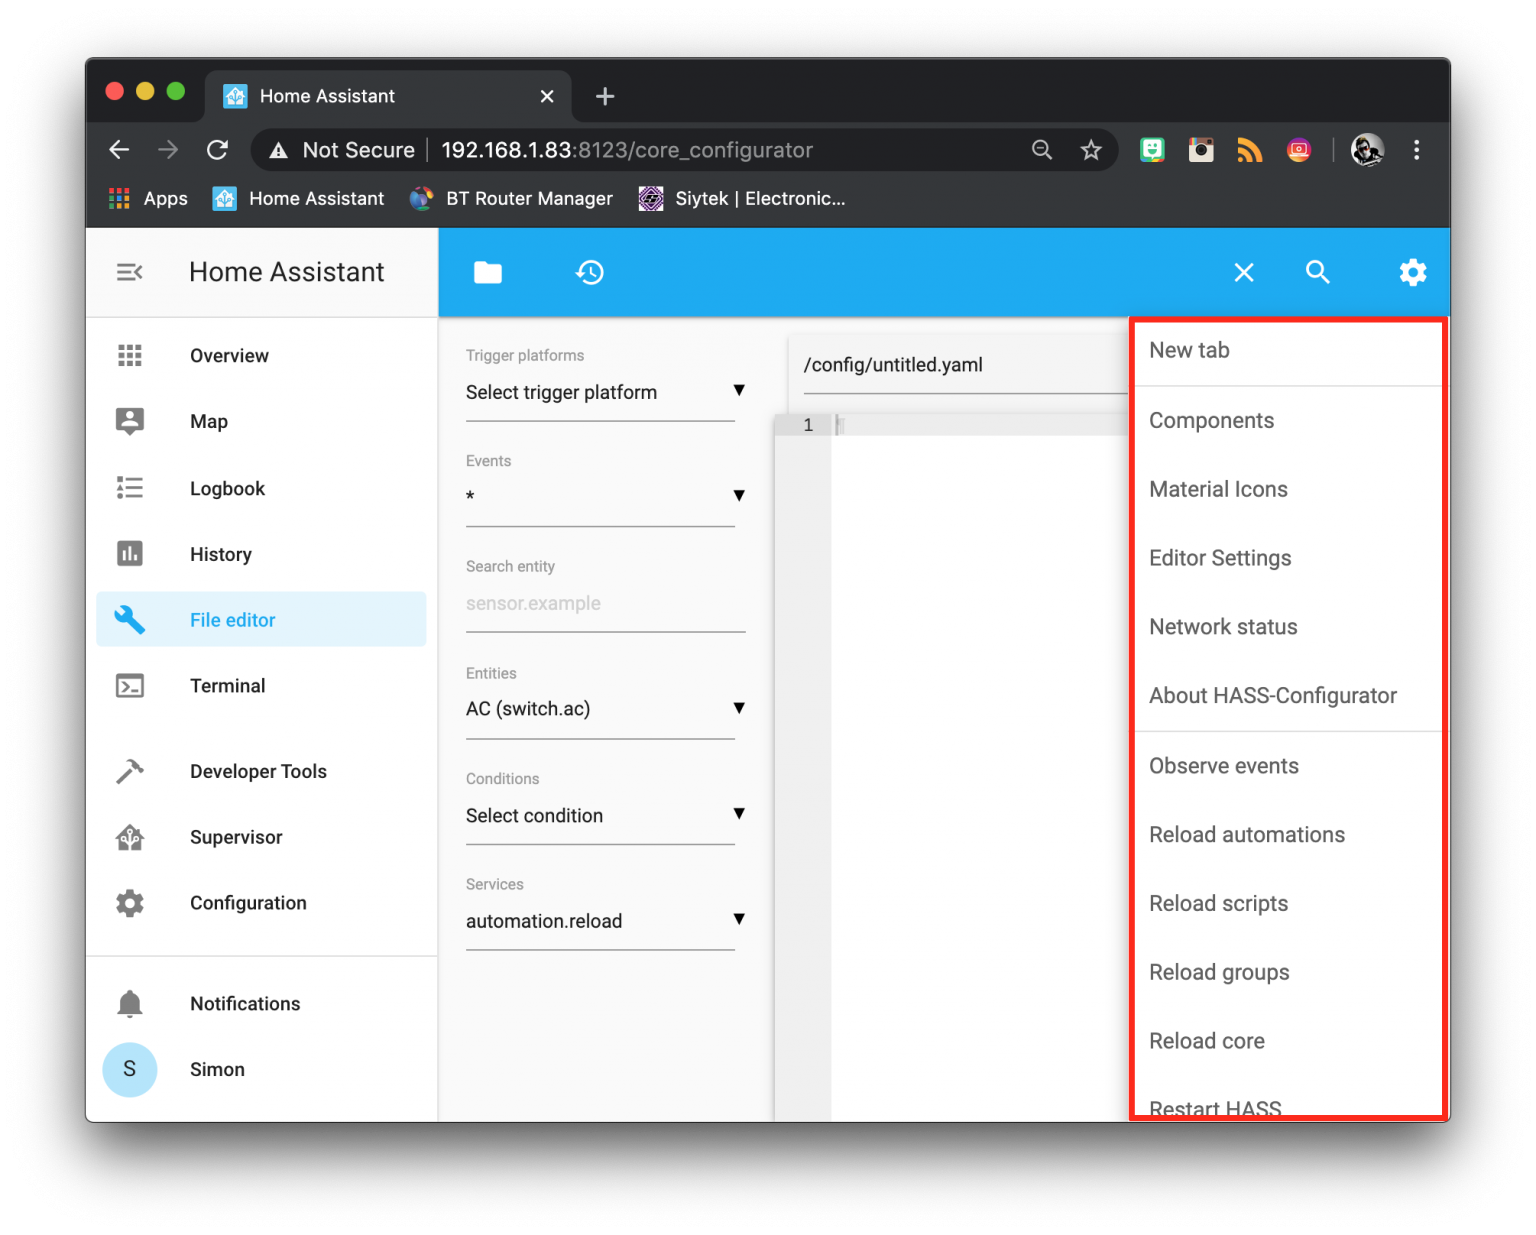The image size is (1536, 1235).
Task: Open the BT Router Manager bookmark
Action: click(x=528, y=198)
